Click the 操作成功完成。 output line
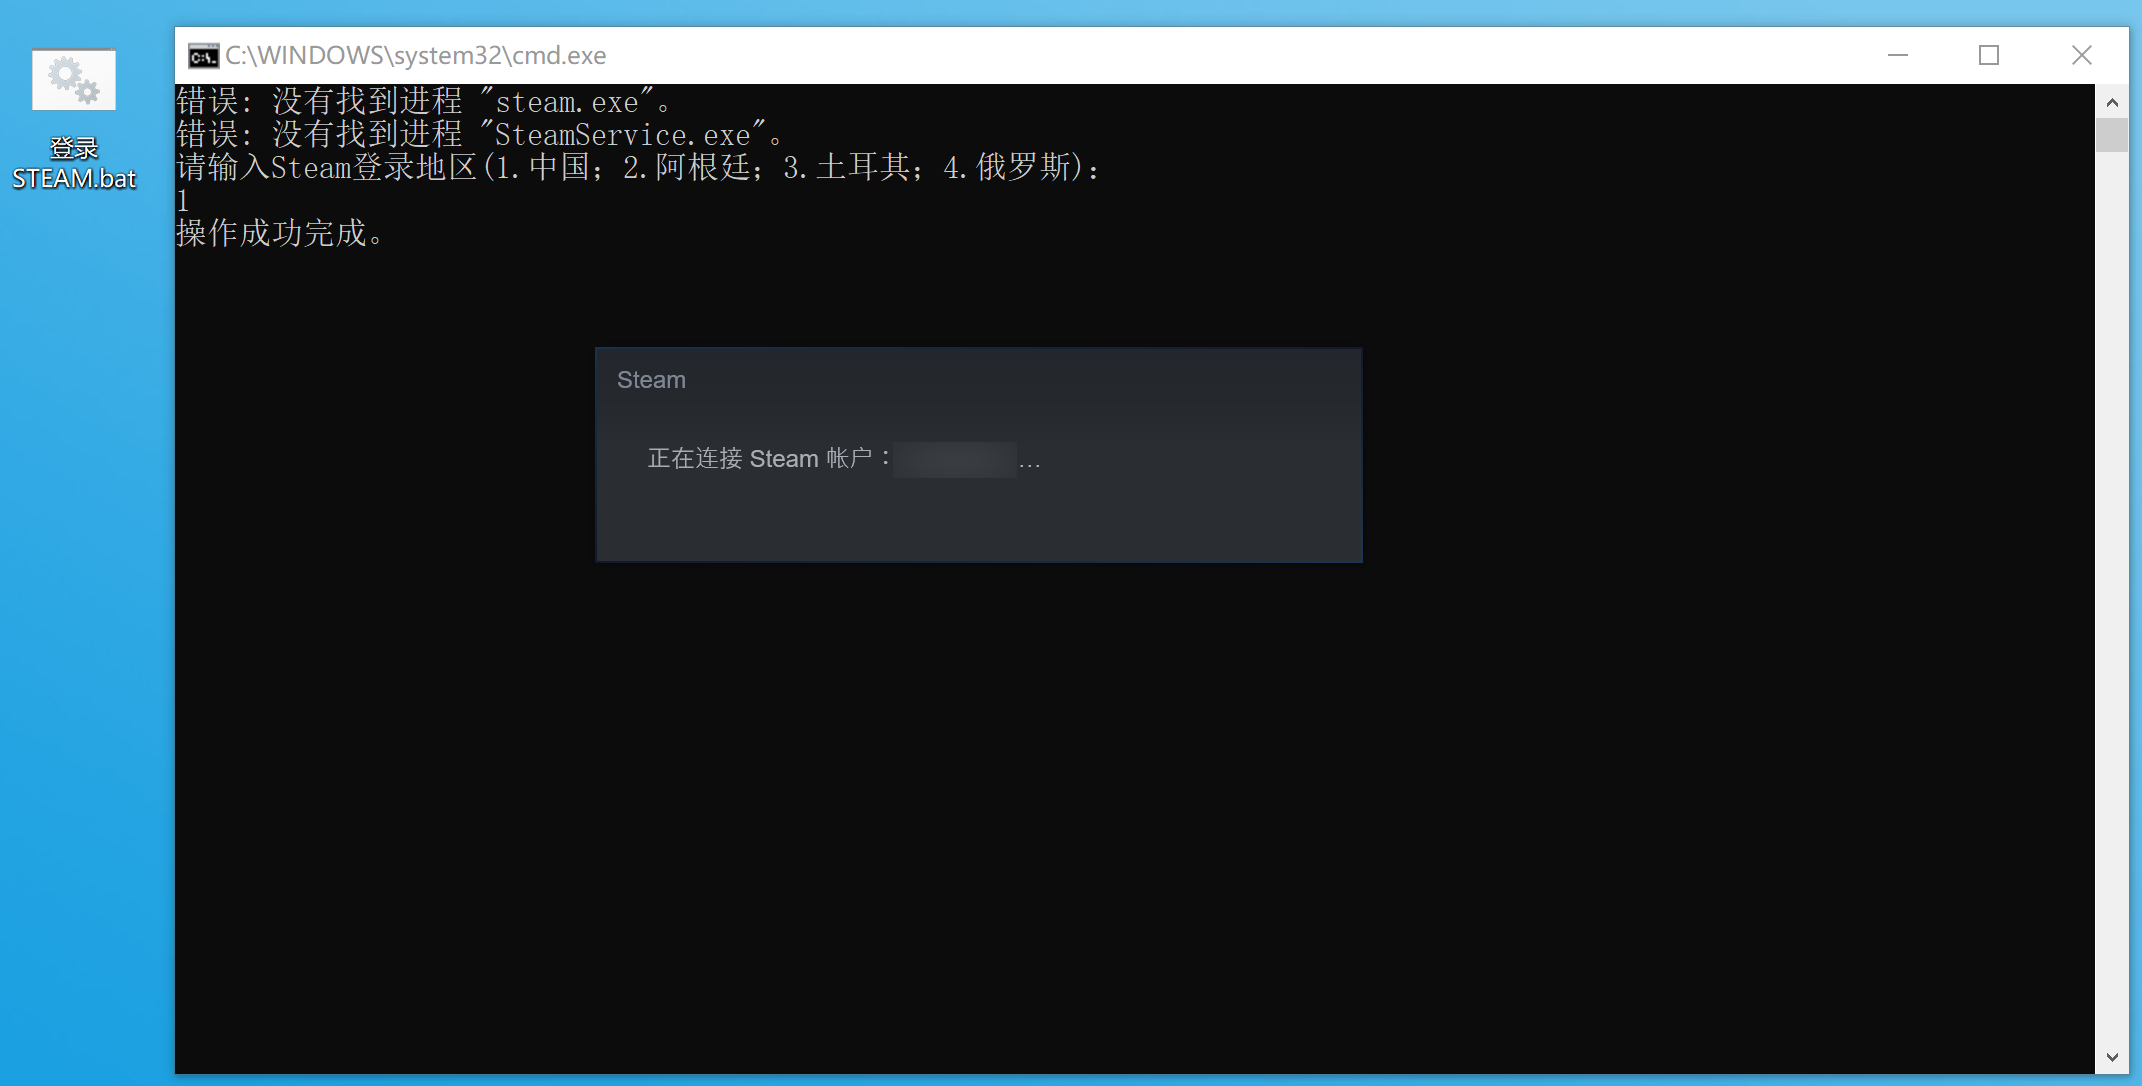Image resolution: width=2142 pixels, height=1086 pixels. [x=280, y=233]
